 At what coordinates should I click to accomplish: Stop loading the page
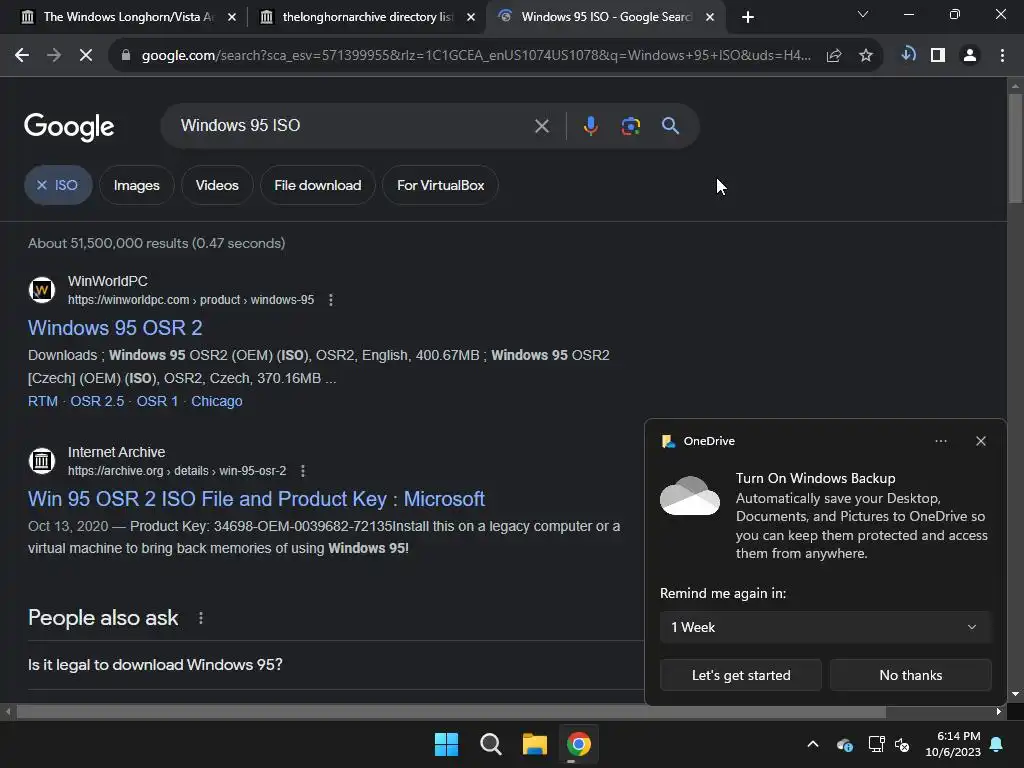tap(86, 56)
